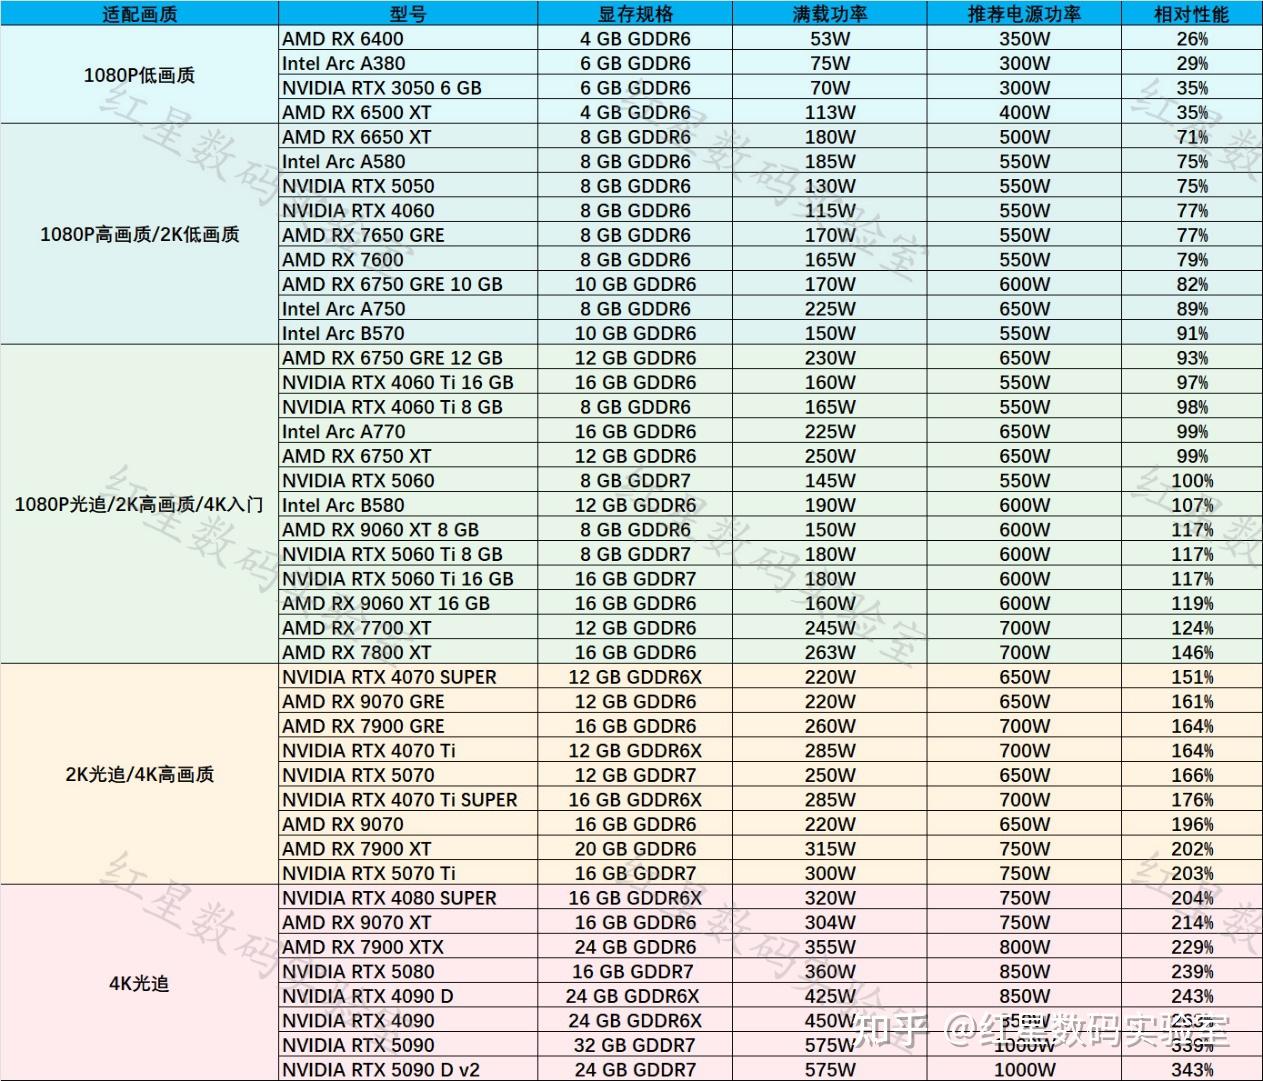1263x1081 pixels.
Task: Click the AMD RX 6650 XT cell
Action: tap(408, 137)
